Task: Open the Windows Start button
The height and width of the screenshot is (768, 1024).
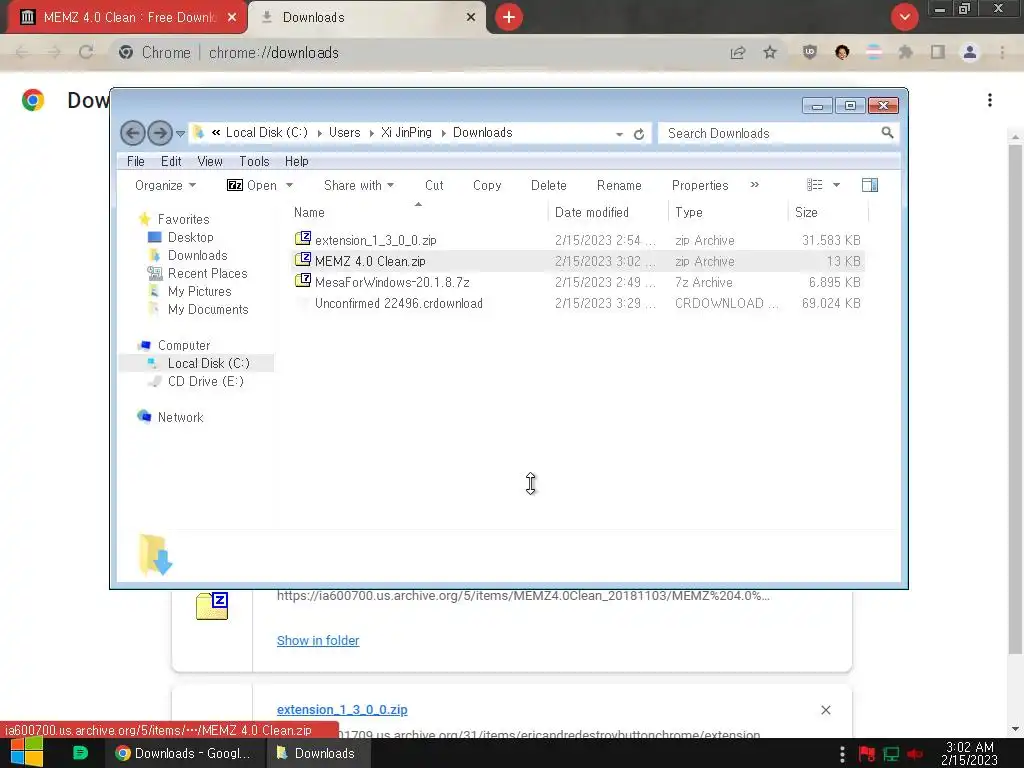Action: tap(27, 753)
